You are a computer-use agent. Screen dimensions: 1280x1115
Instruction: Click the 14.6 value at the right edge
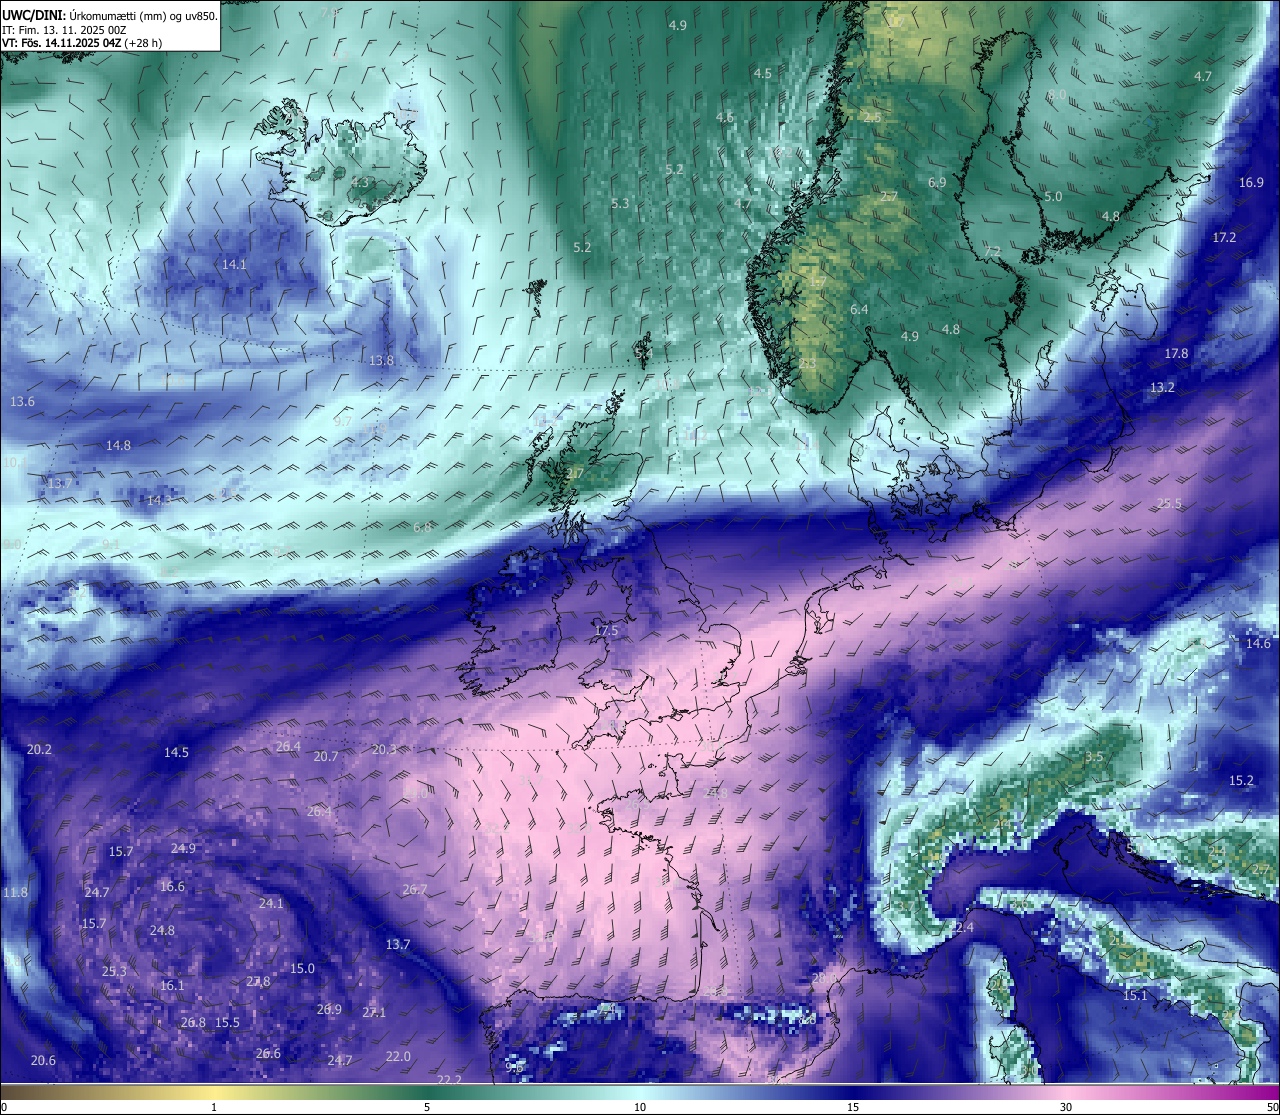coord(1258,643)
